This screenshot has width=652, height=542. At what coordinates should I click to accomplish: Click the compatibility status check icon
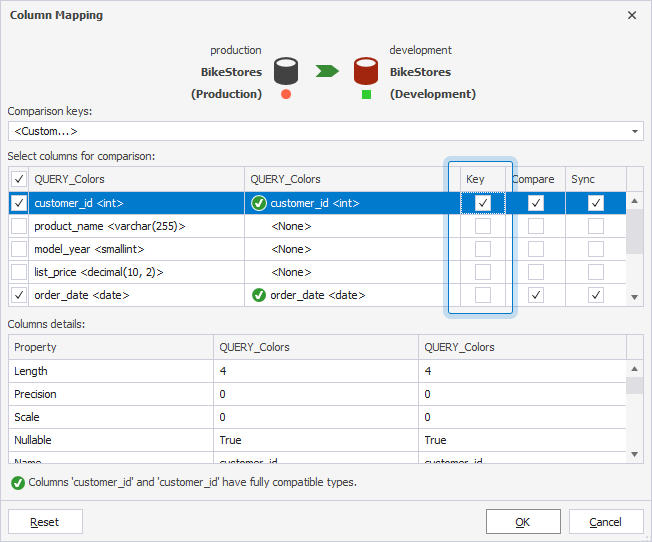[x=18, y=482]
